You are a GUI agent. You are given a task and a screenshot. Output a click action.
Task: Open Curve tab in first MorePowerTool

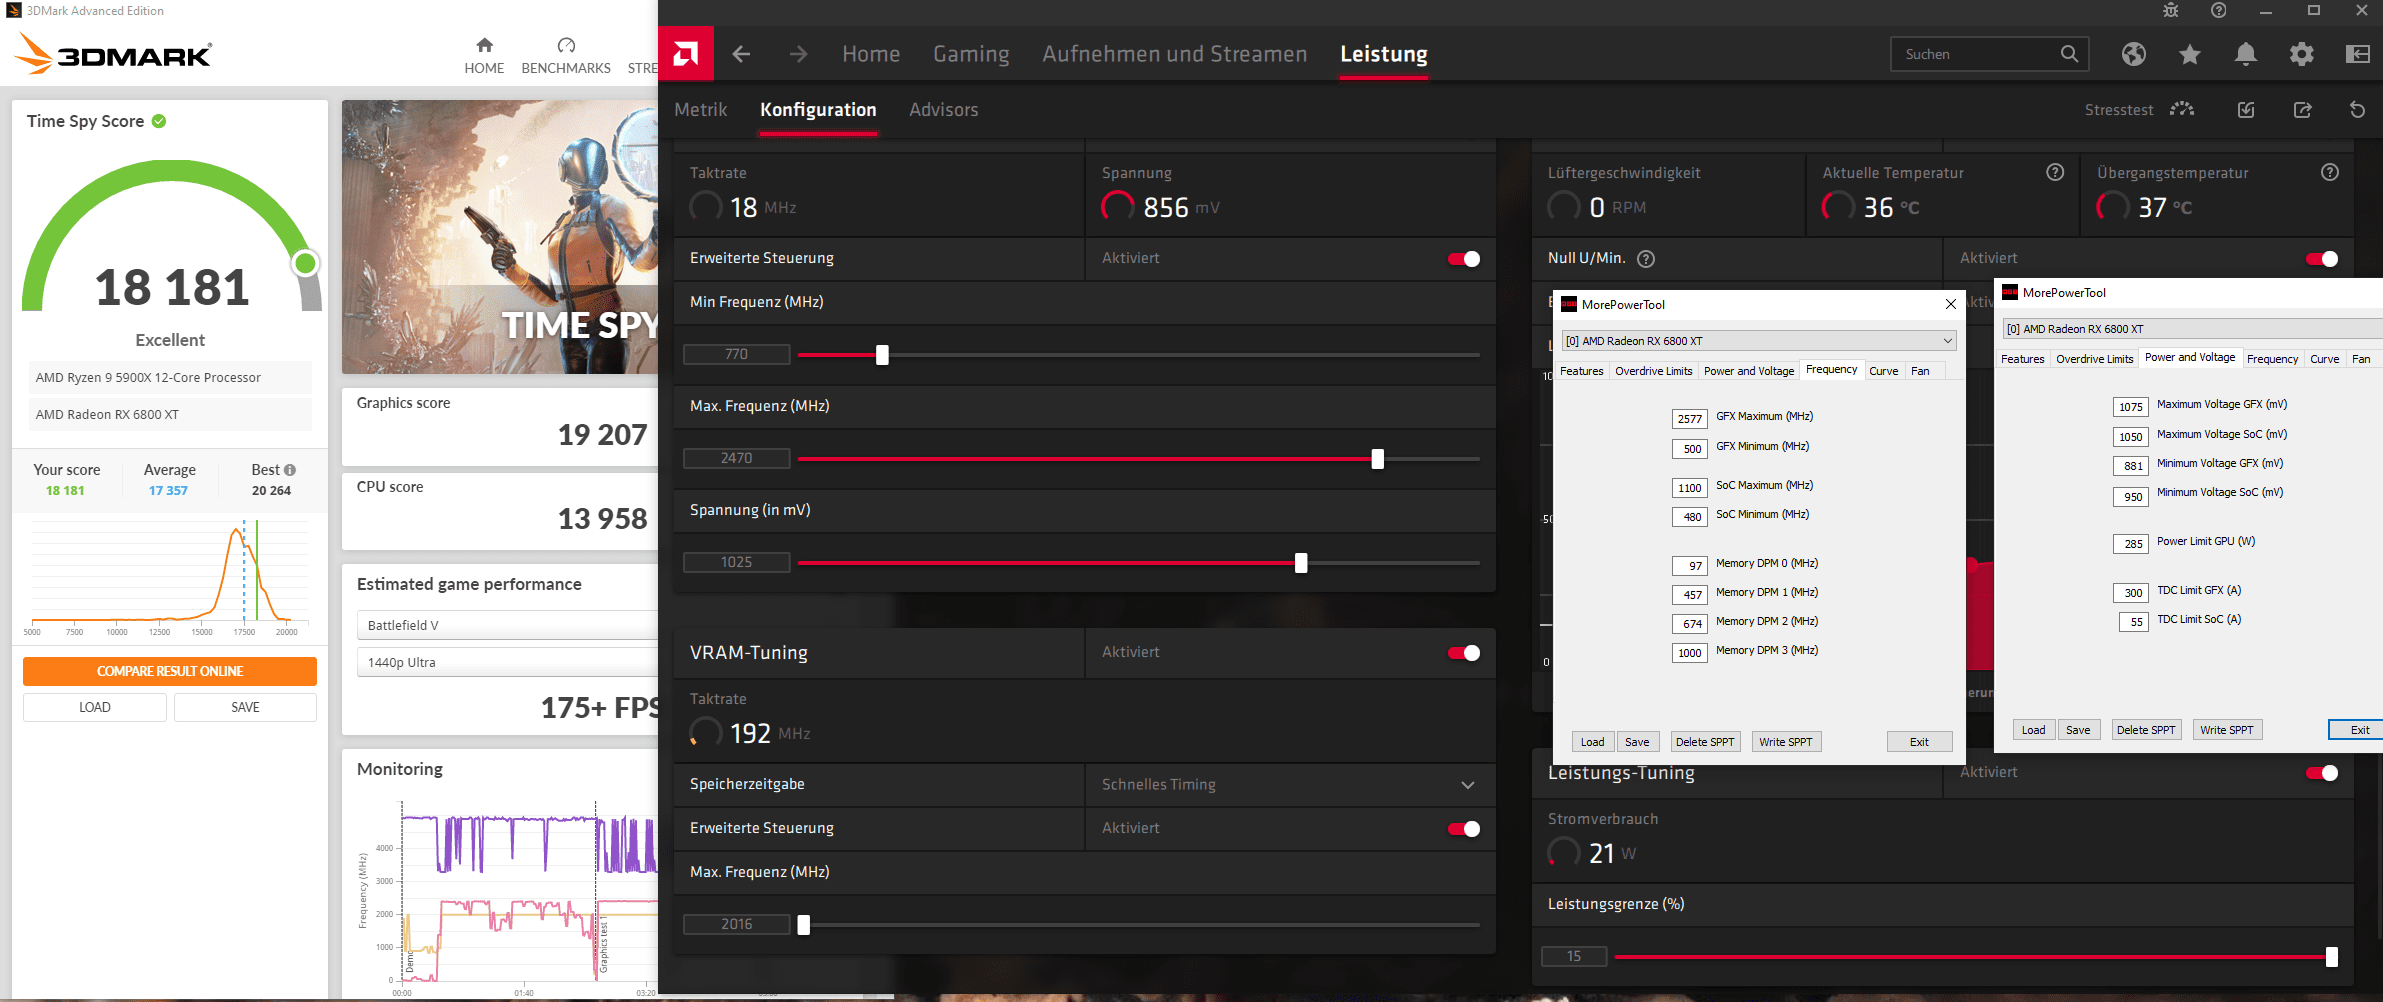pos(1884,371)
